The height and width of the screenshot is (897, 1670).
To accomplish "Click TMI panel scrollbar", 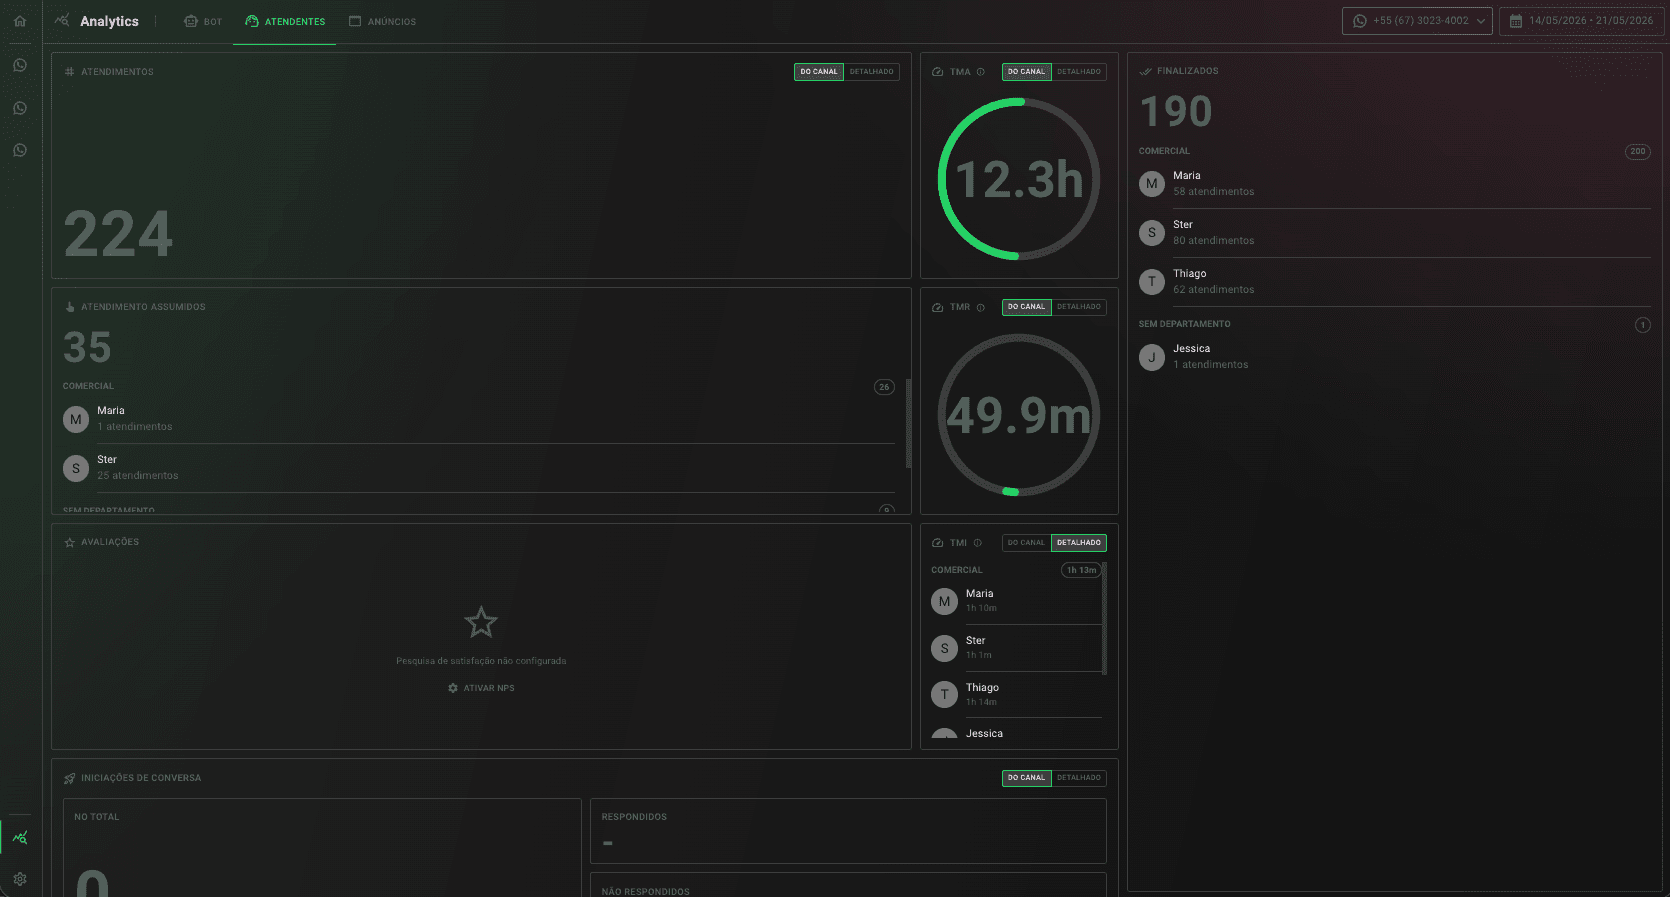I will click(1104, 619).
